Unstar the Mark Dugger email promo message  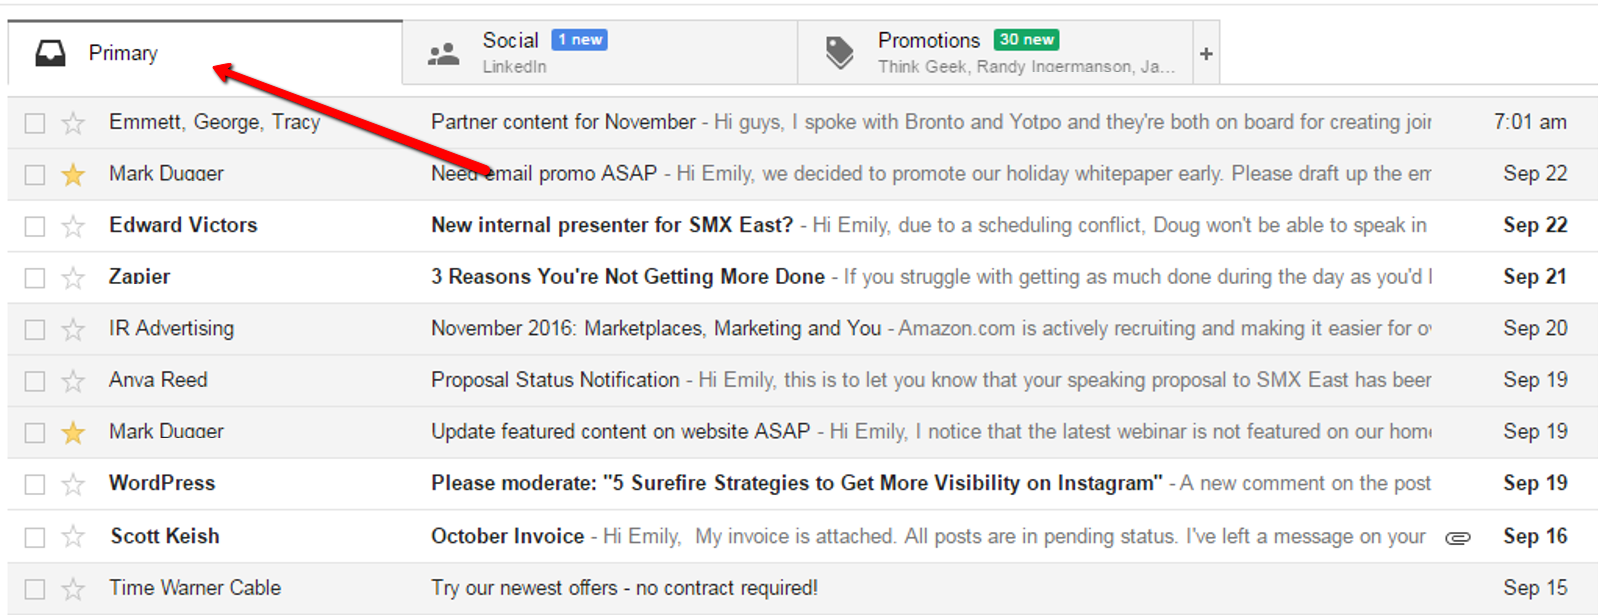tap(73, 175)
